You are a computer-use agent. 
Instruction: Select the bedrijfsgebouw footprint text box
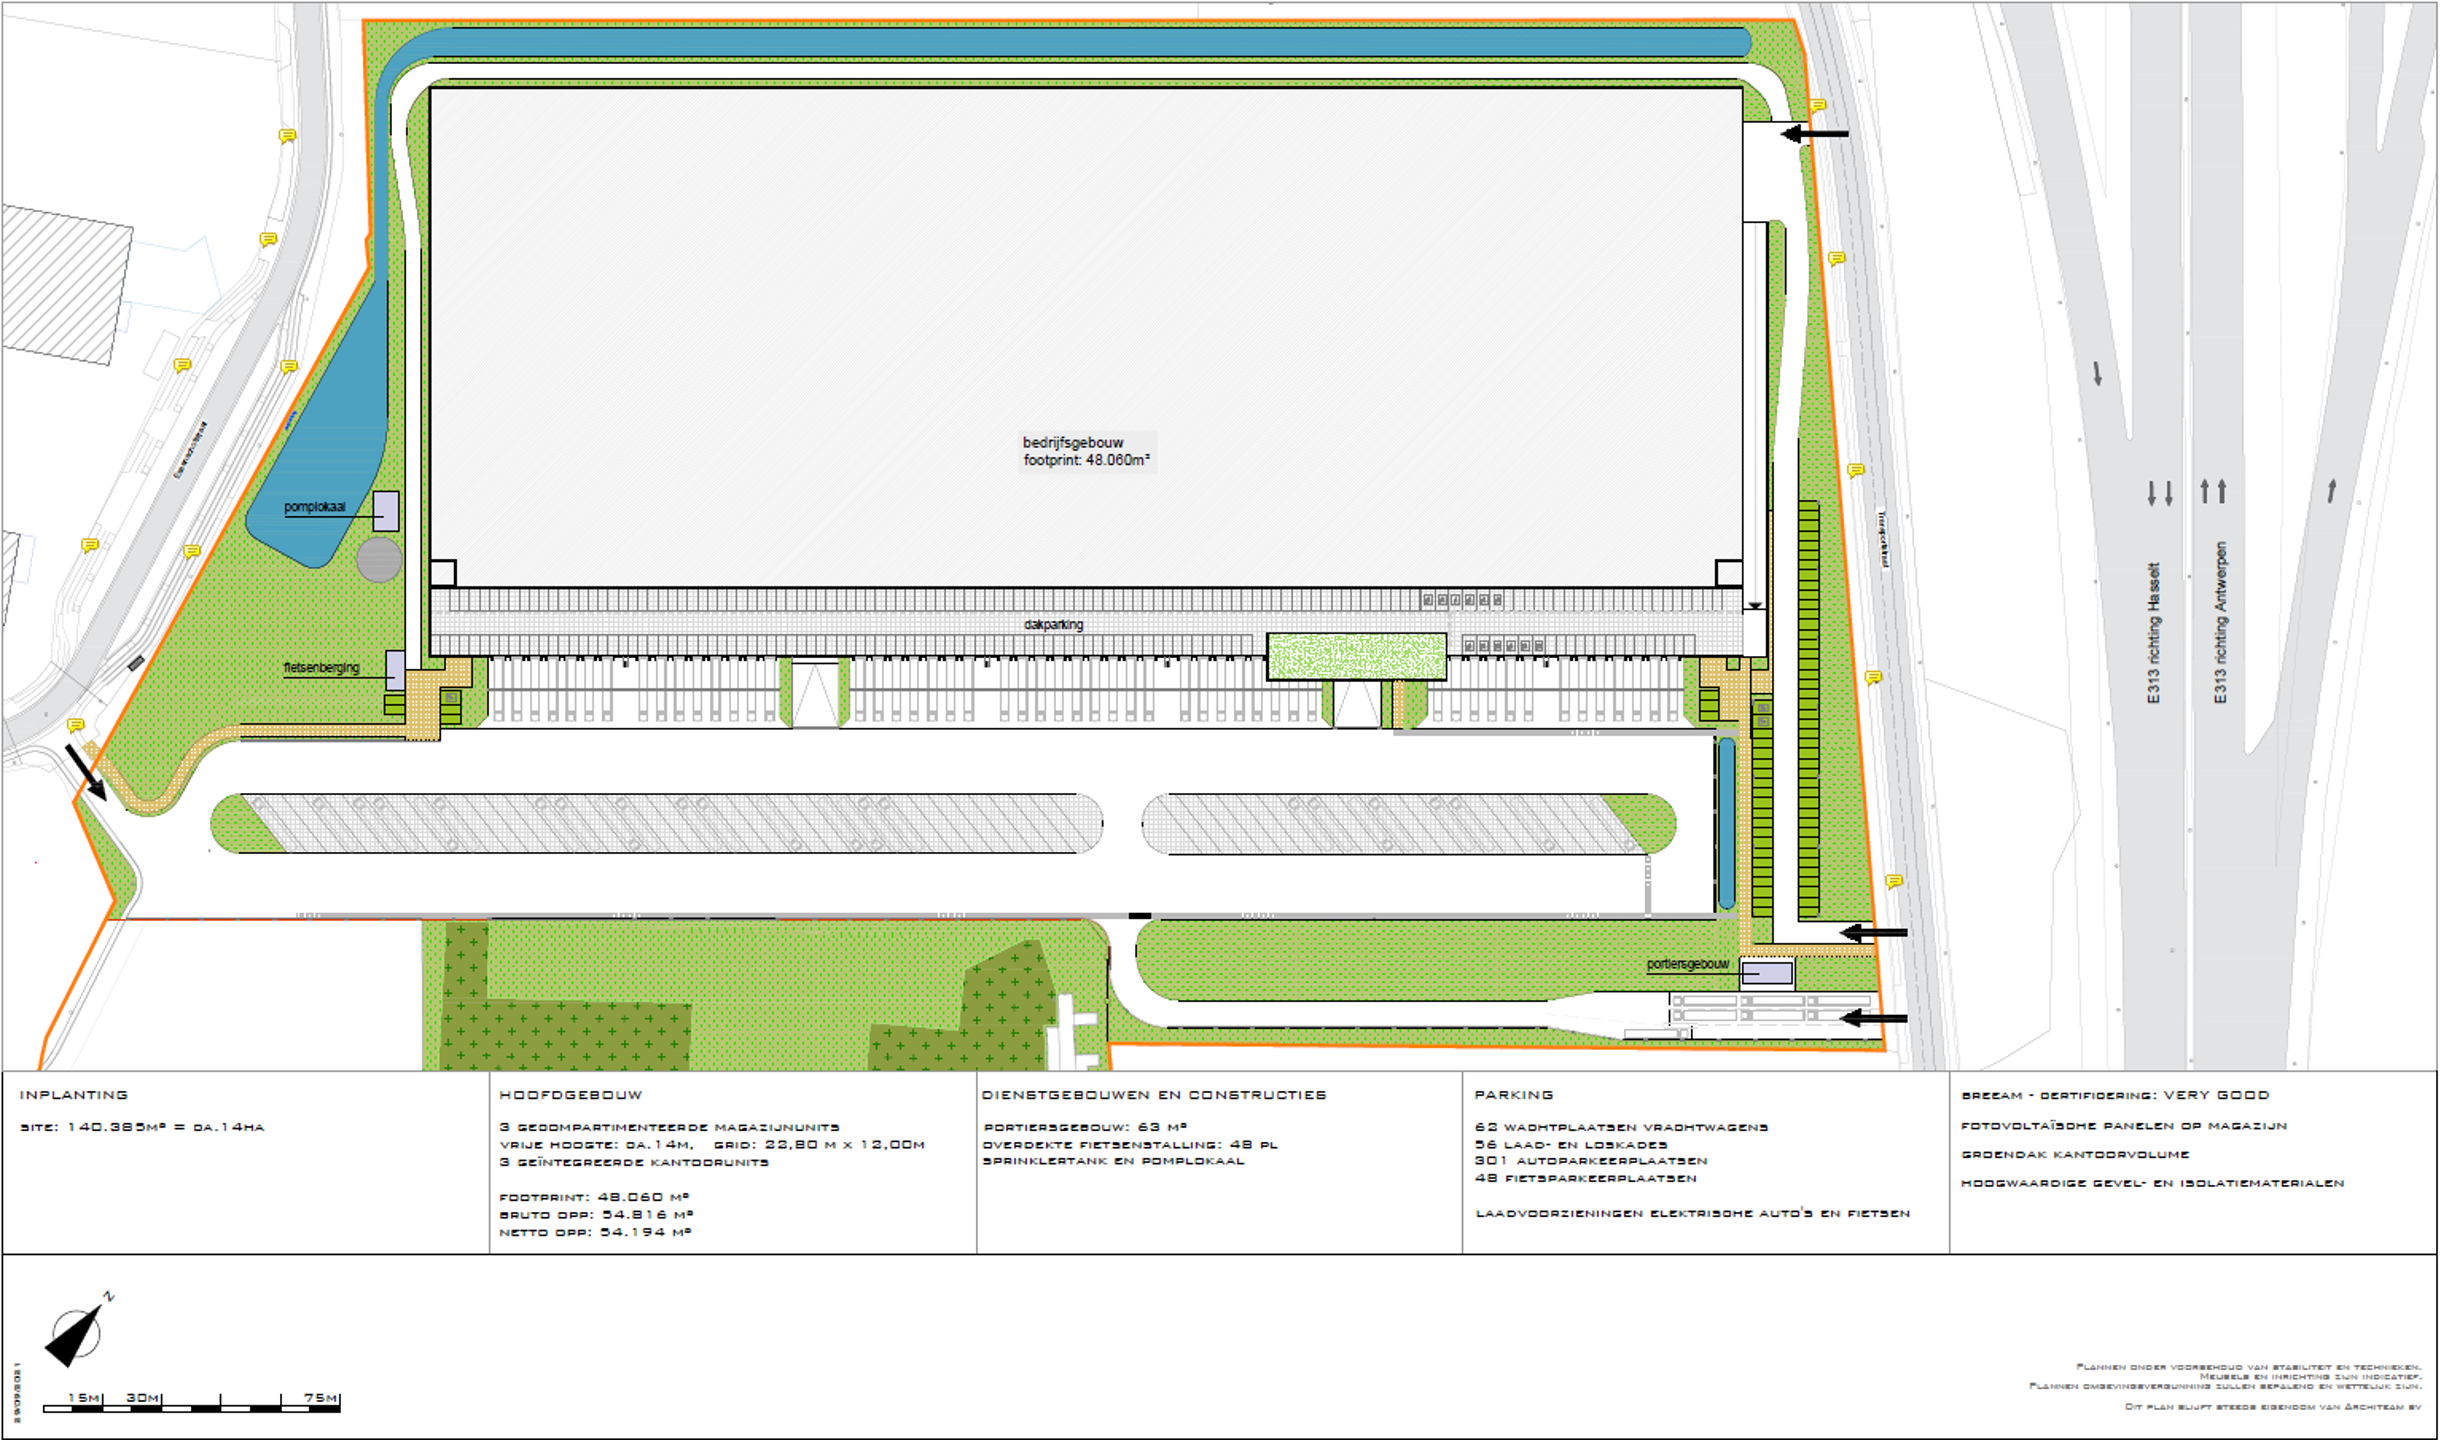(1086, 451)
